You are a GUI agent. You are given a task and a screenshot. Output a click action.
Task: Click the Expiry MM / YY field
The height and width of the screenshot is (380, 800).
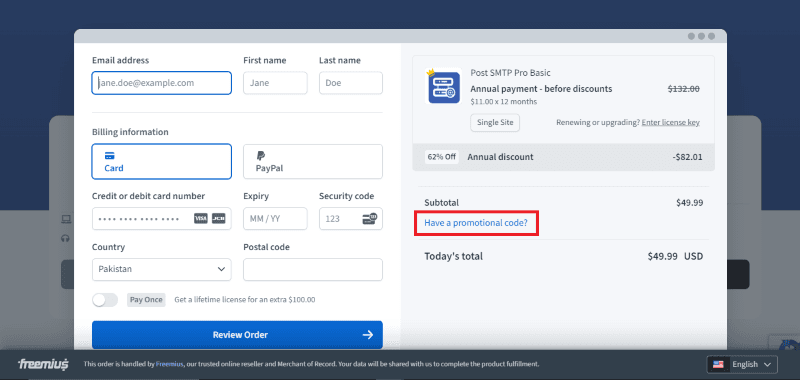click(x=275, y=218)
